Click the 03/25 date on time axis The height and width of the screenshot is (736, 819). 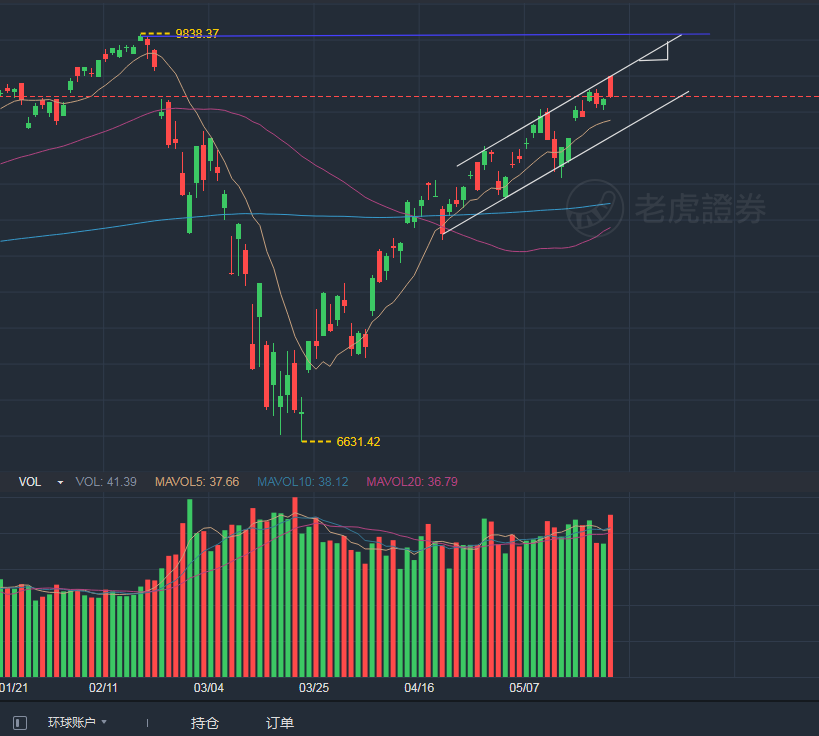pos(313,688)
